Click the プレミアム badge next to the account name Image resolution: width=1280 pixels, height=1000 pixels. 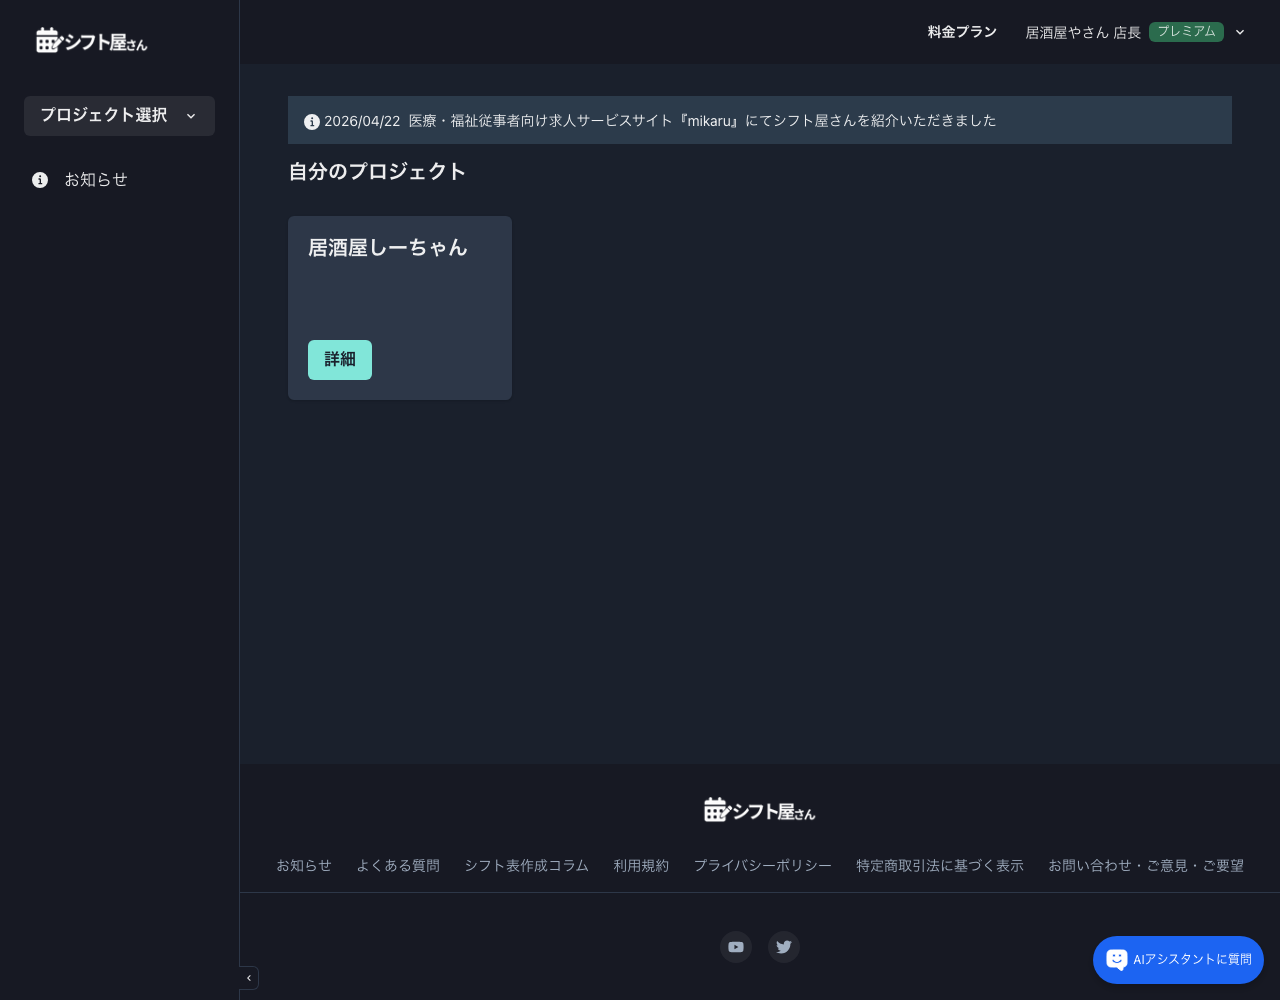point(1186,32)
